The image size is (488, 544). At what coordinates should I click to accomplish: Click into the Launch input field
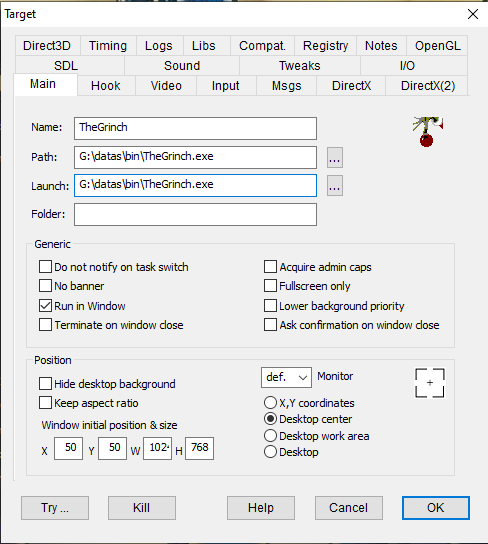[195, 185]
